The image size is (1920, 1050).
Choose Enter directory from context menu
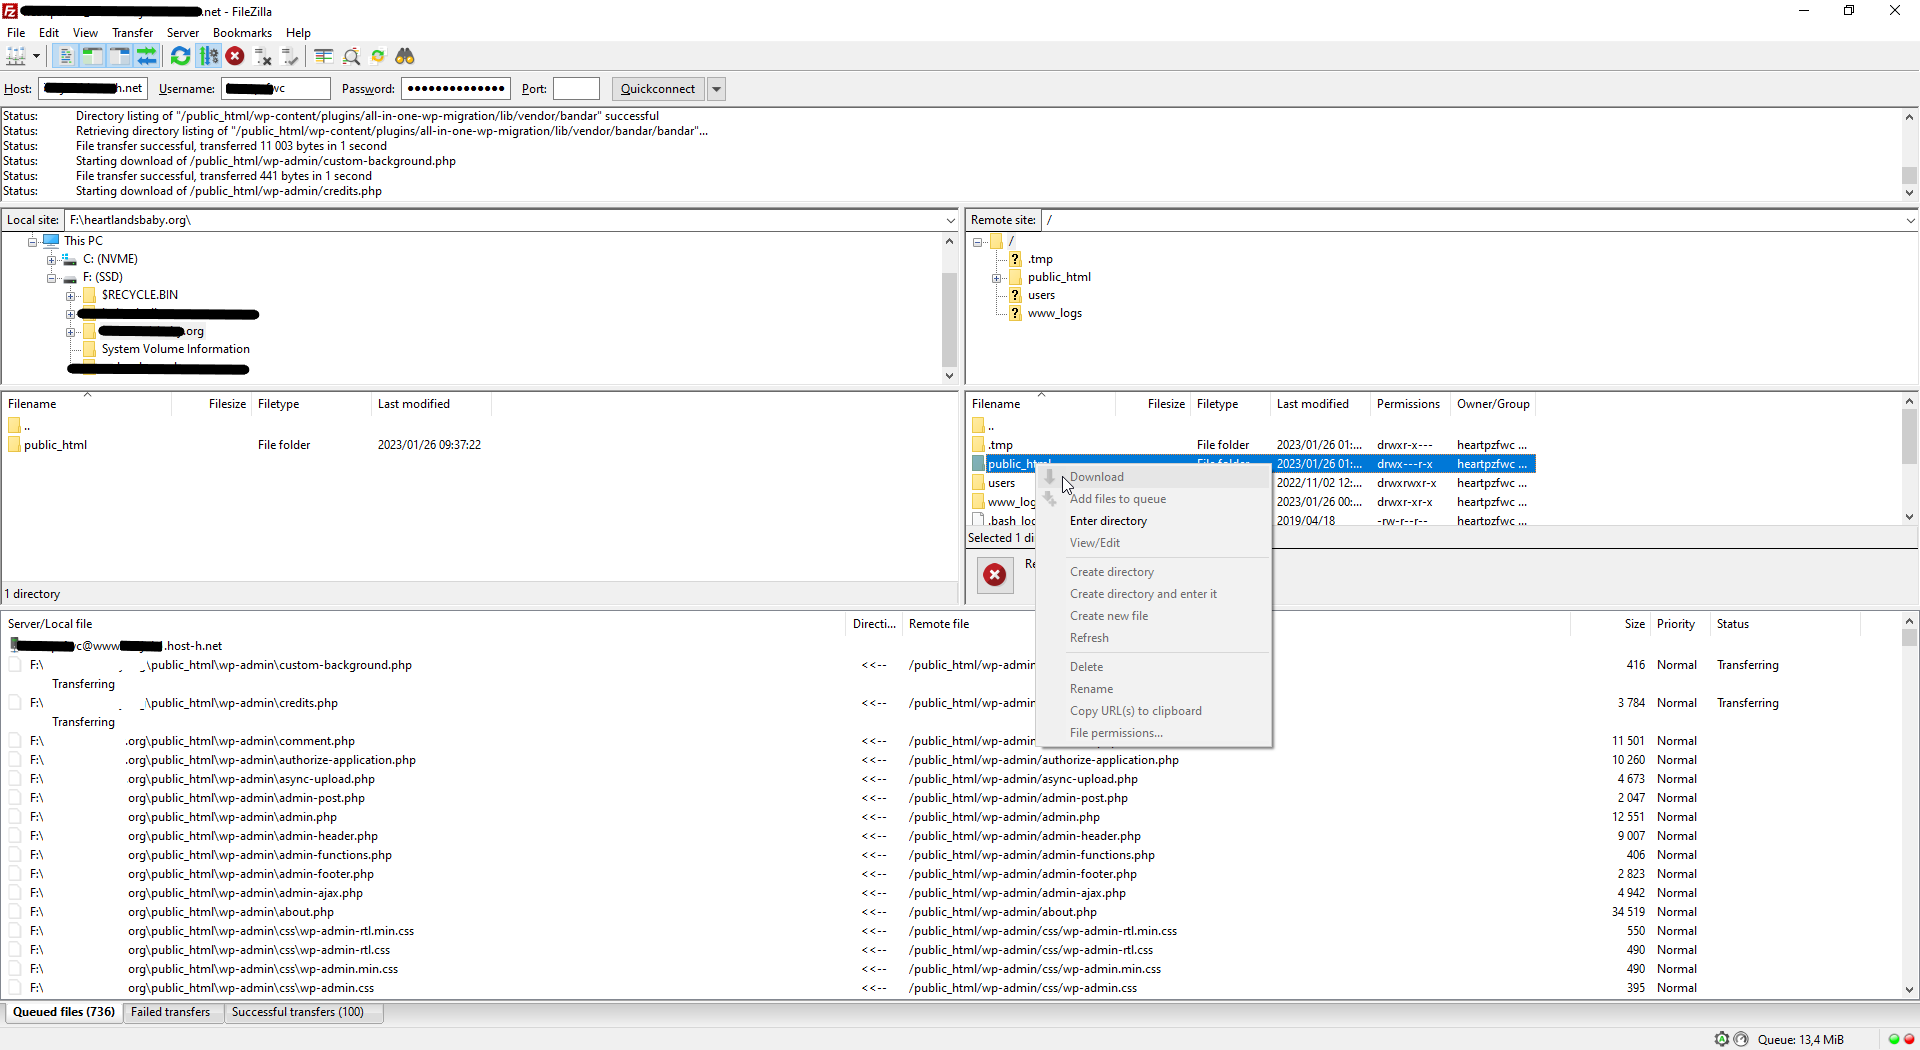(x=1154, y=521)
